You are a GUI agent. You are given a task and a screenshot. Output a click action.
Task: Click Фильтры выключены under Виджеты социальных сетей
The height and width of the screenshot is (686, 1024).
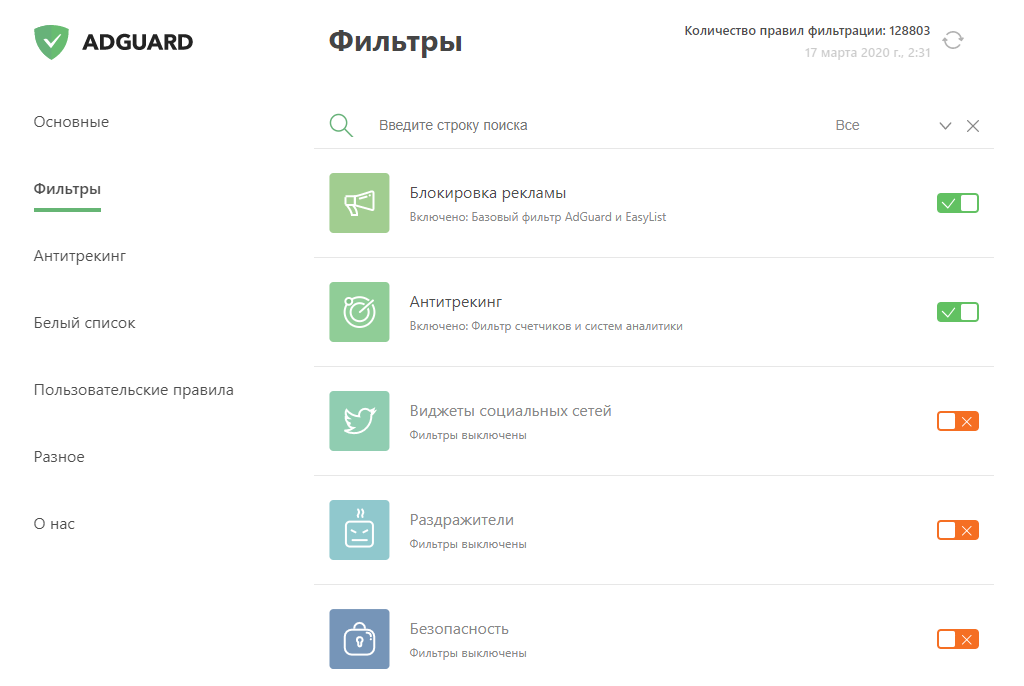(x=468, y=435)
